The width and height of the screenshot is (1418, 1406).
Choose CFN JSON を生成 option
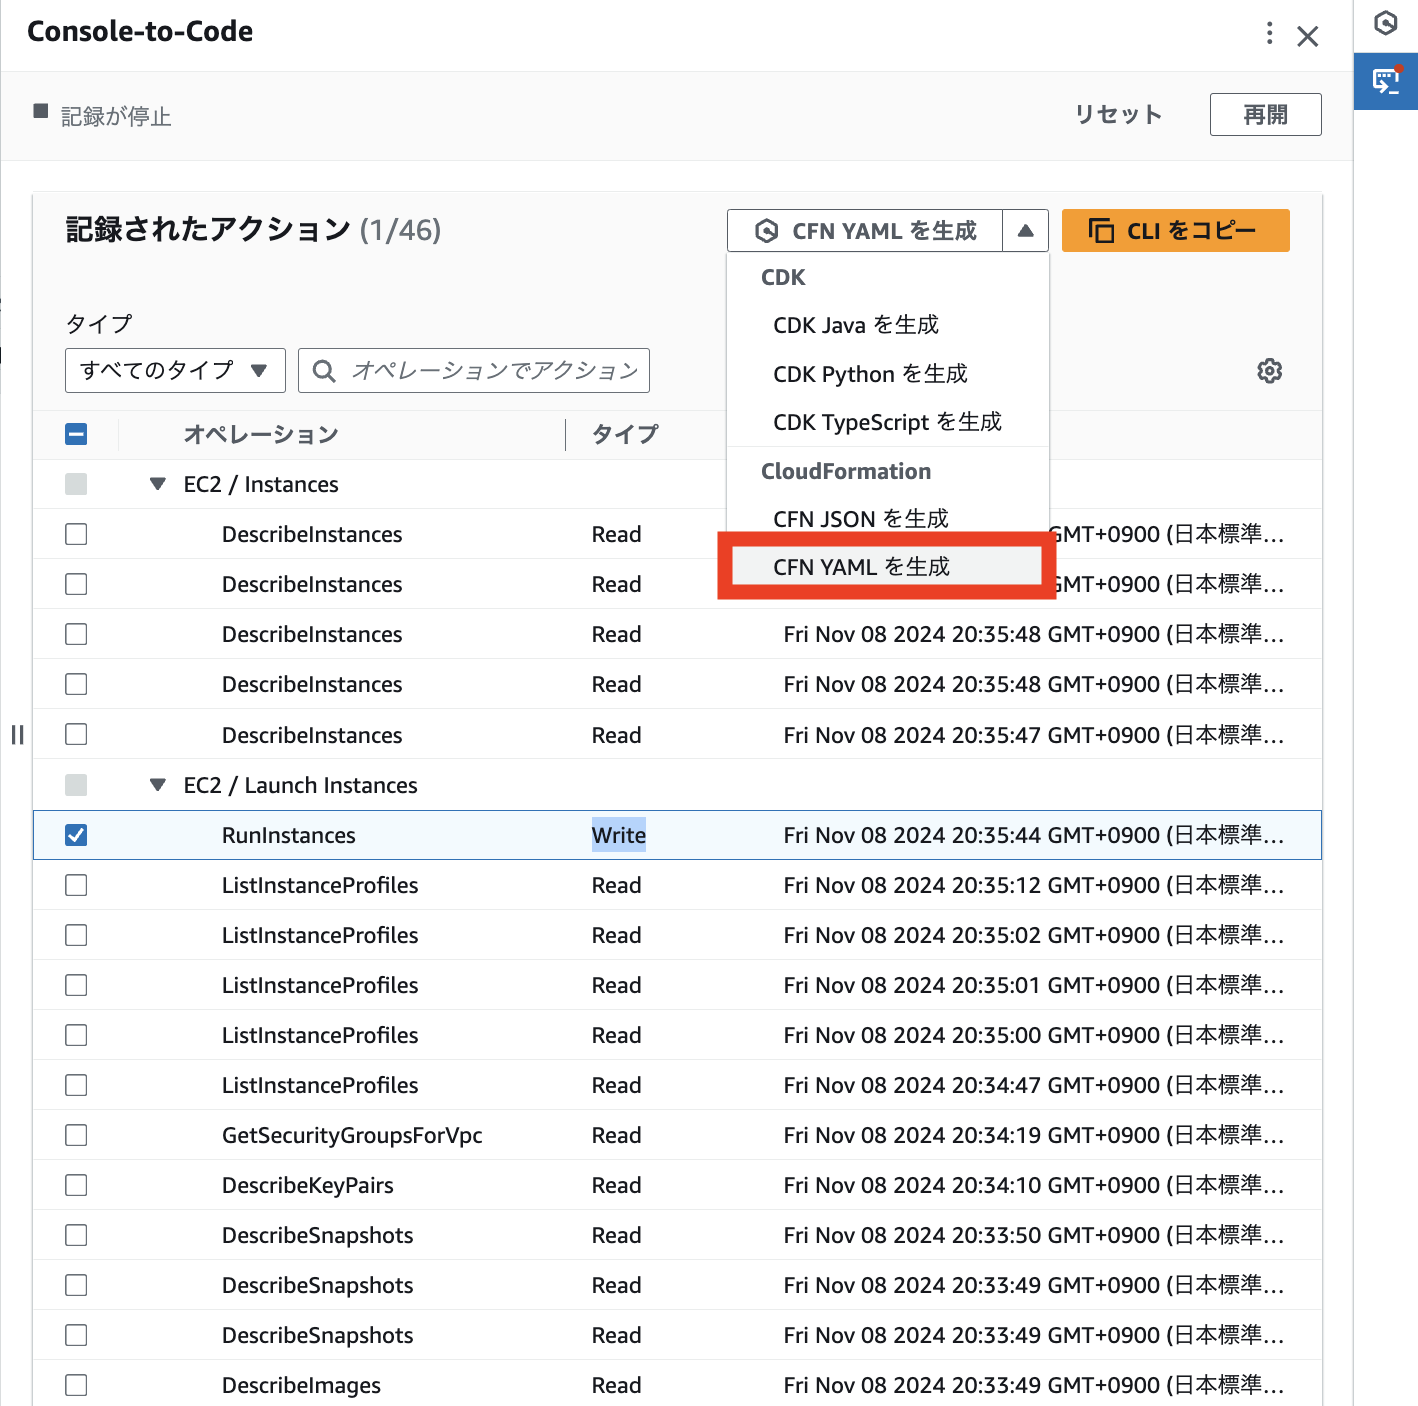861,518
